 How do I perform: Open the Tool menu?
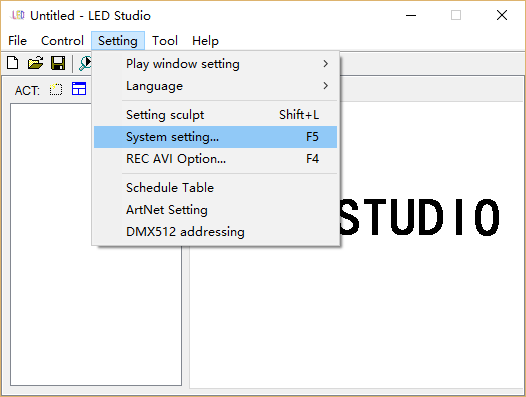point(165,41)
